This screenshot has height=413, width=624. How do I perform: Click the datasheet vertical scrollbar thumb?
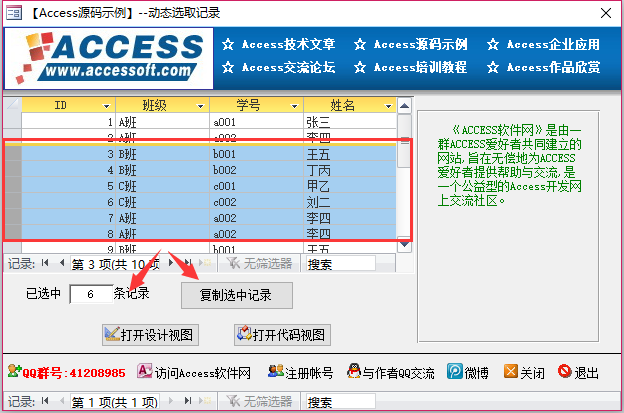point(404,141)
